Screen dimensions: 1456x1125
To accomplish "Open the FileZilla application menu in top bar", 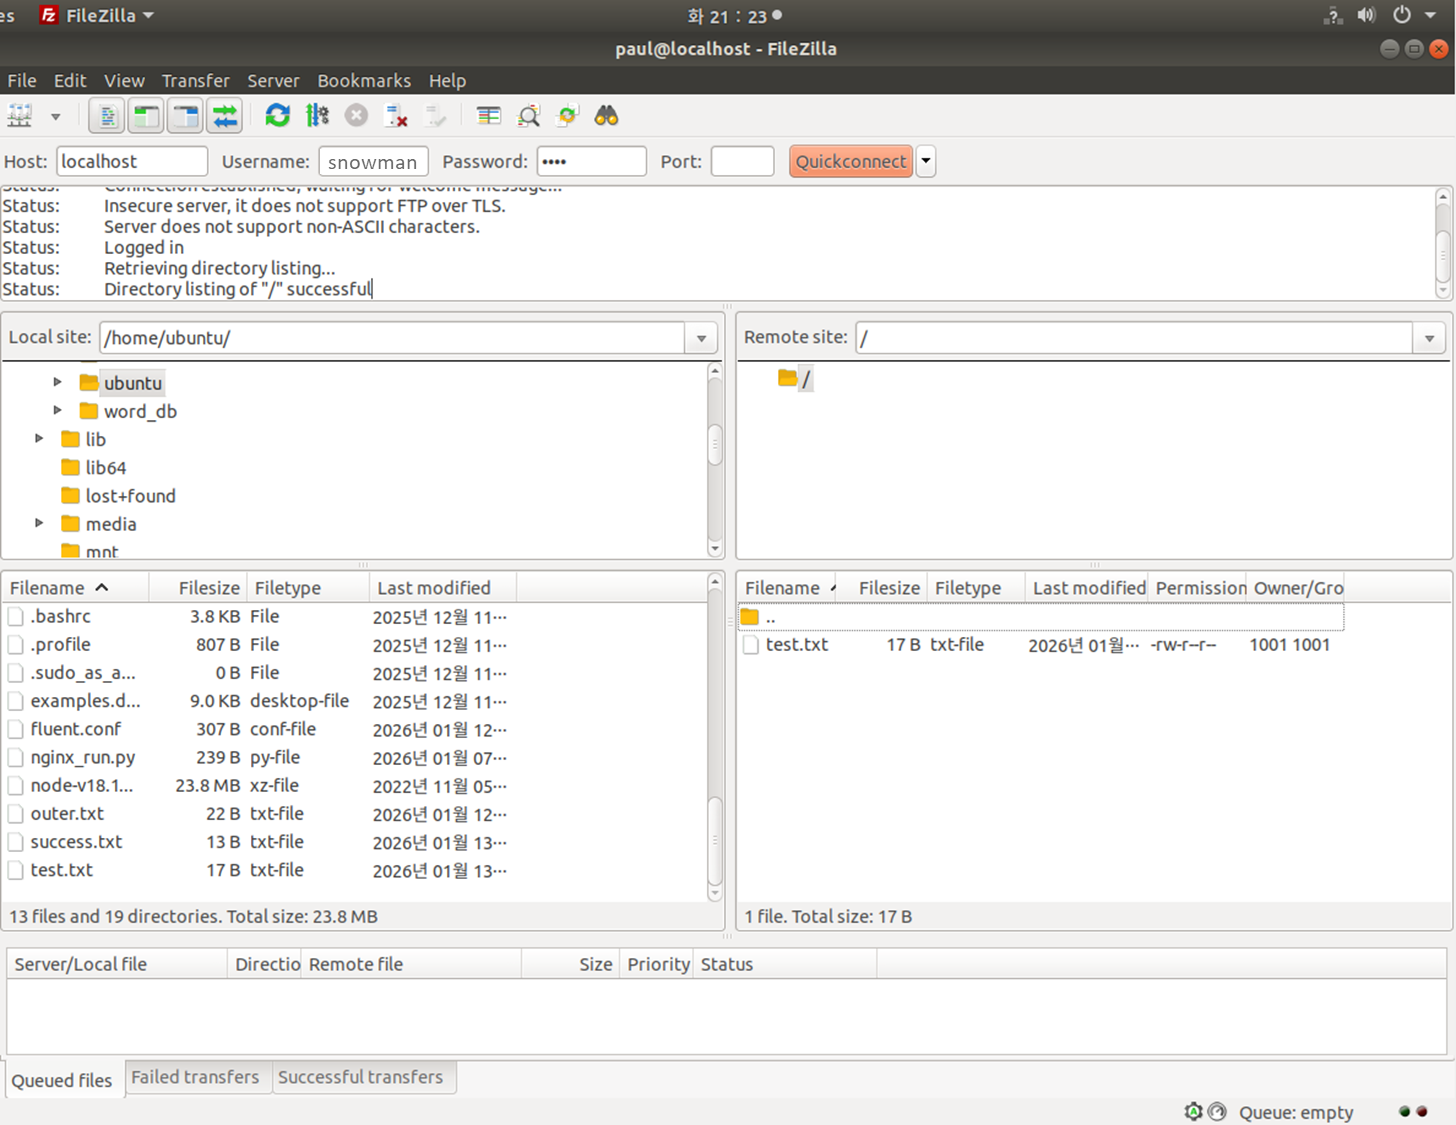I will pyautogui.click(x=97, y=15).
